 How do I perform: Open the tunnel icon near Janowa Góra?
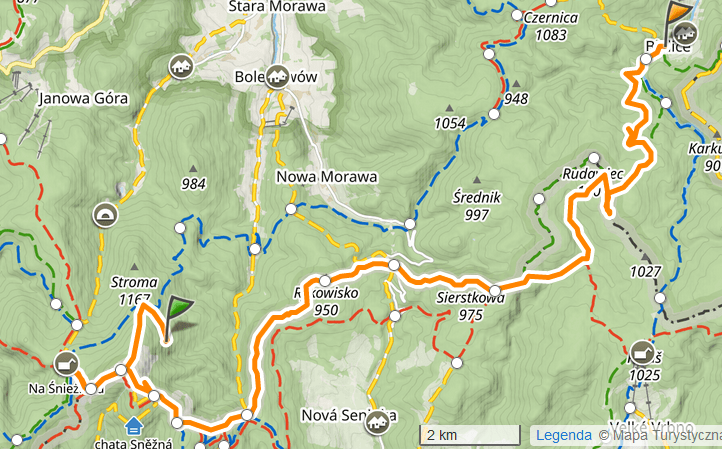(x=105, y=215)
